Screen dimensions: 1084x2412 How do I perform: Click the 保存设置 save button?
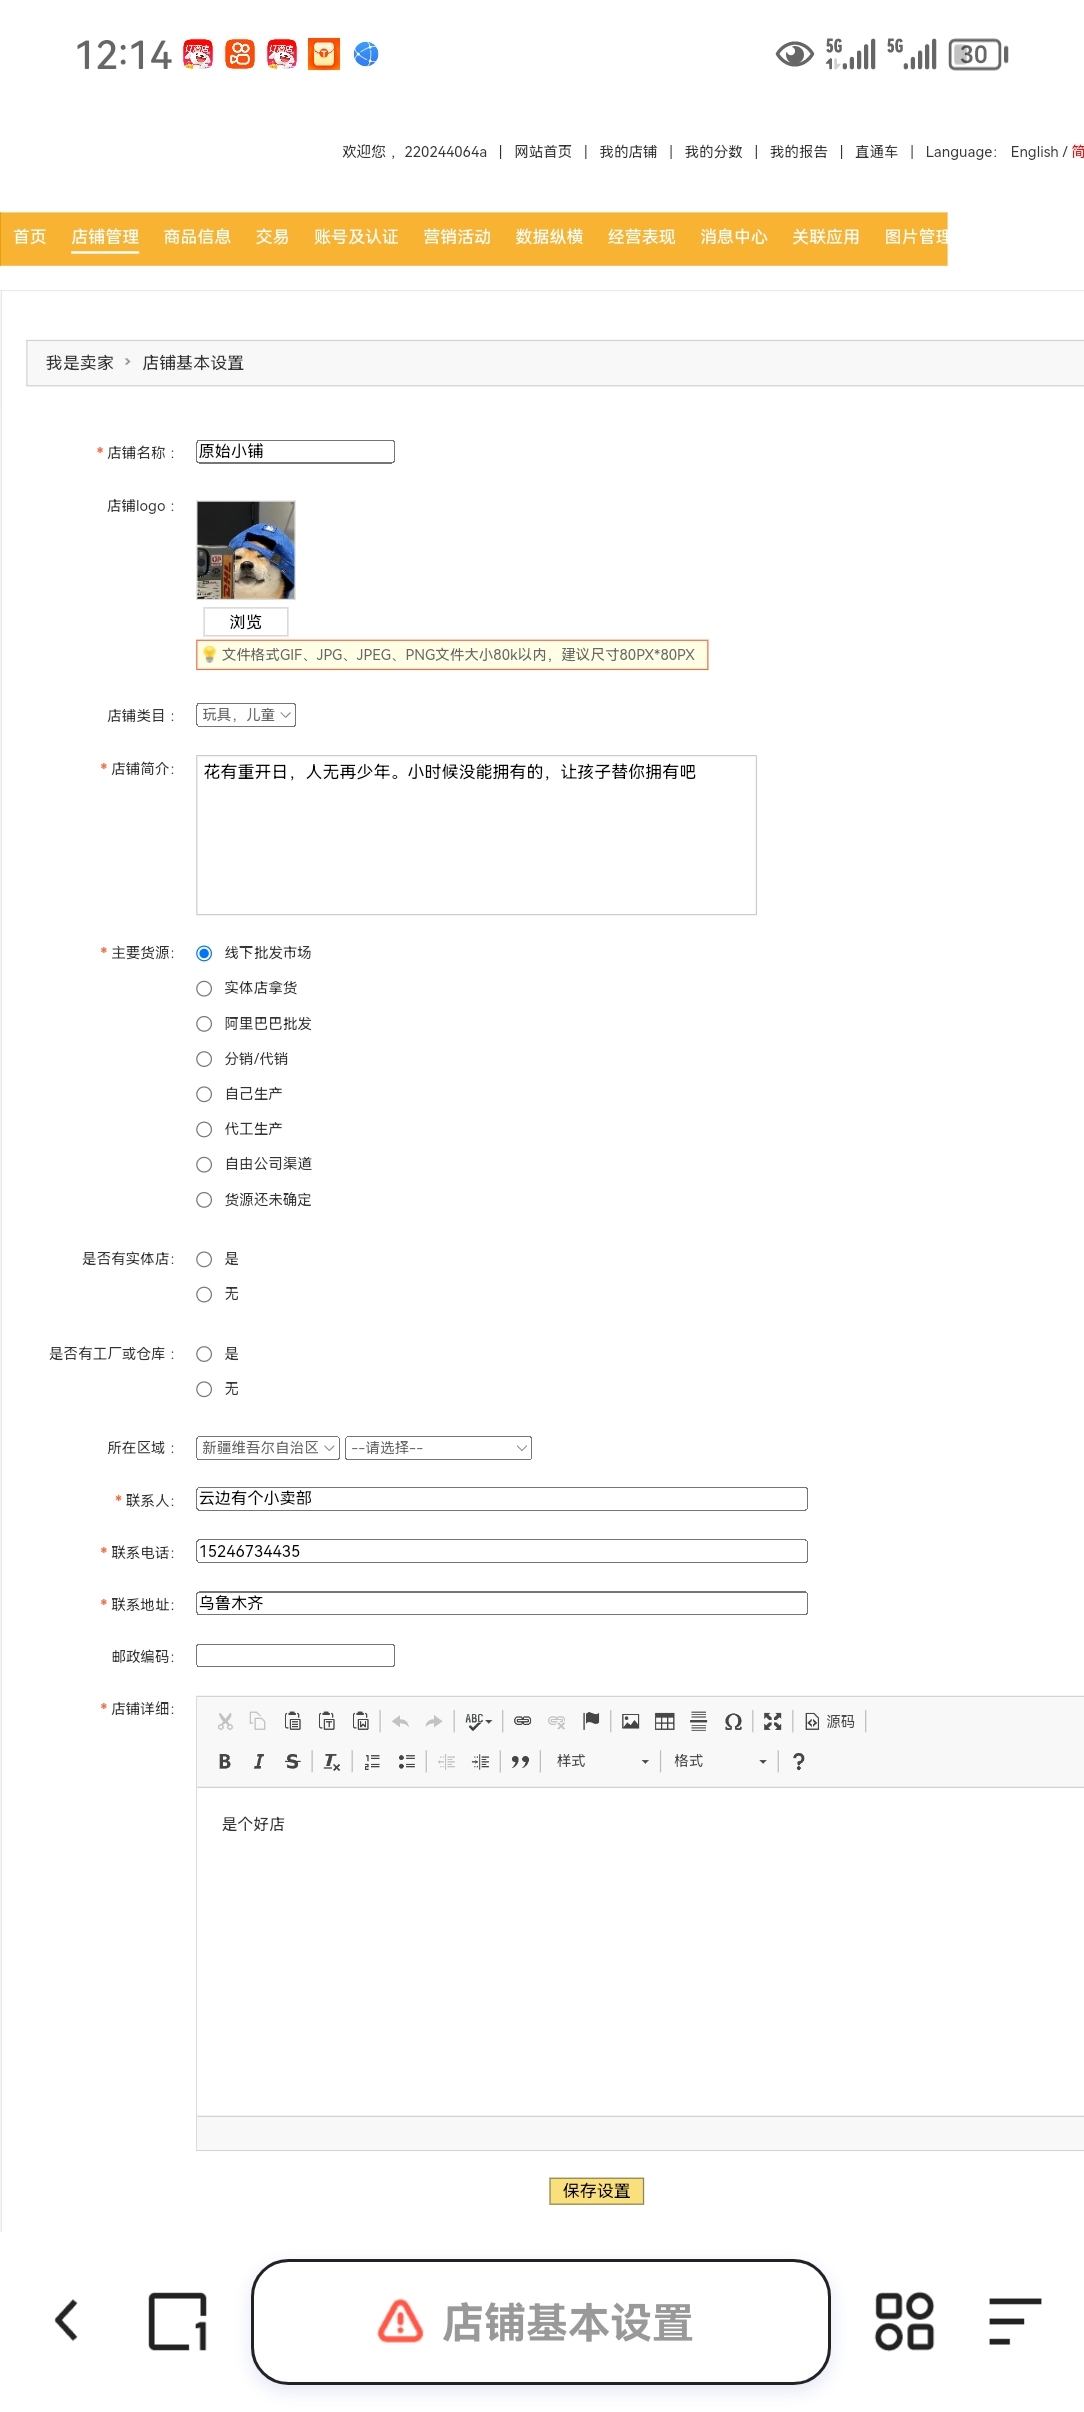pos(596,2191)
